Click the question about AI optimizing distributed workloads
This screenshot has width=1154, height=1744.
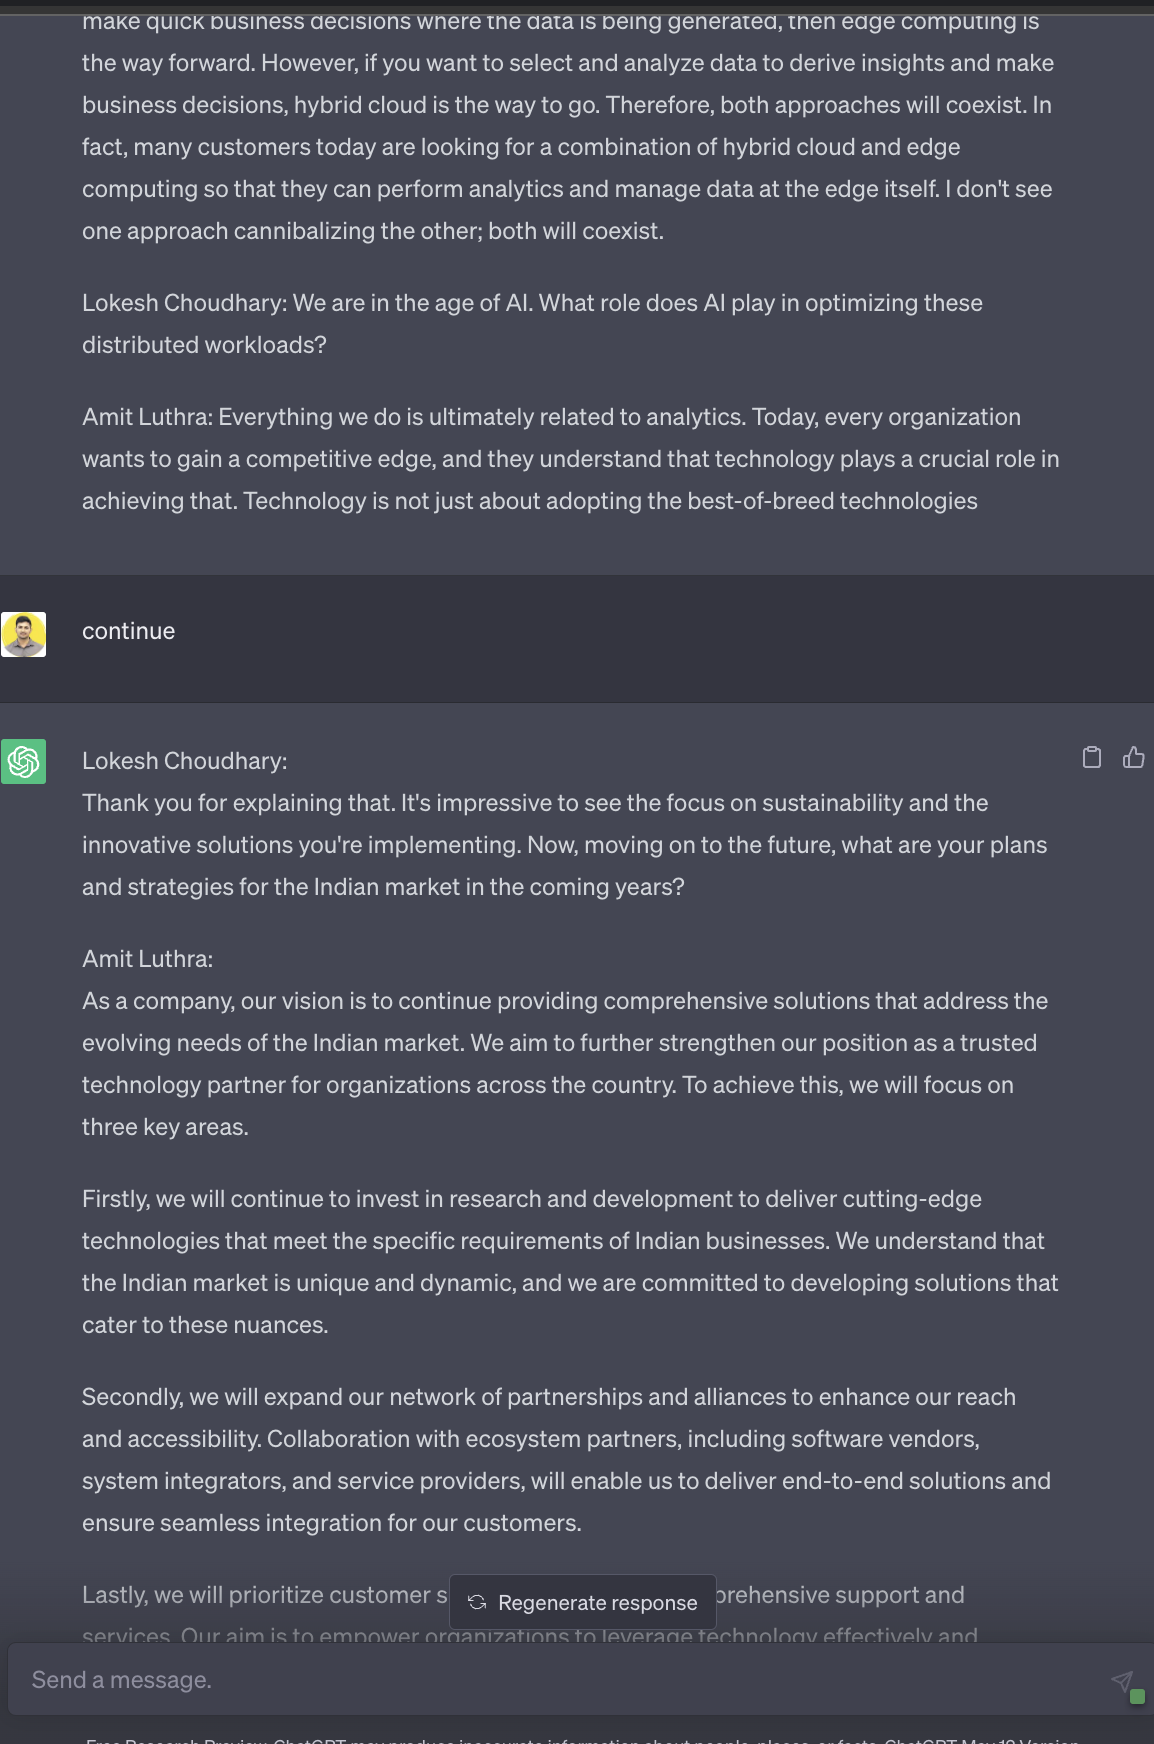tap(532, 324)
